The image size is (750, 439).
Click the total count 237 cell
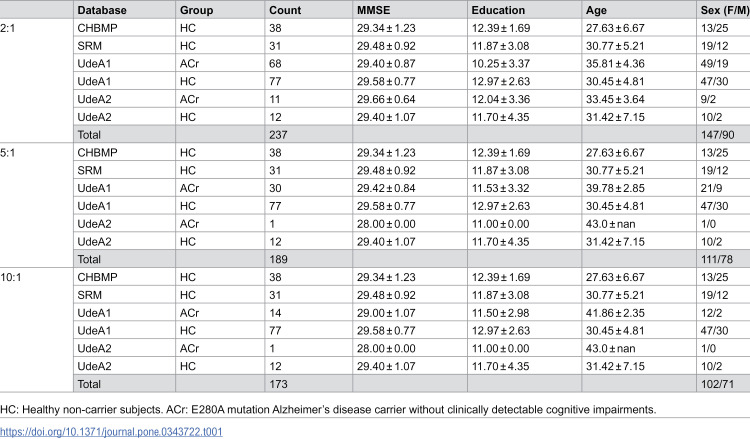pyautogui.click(x=309, y=135)
